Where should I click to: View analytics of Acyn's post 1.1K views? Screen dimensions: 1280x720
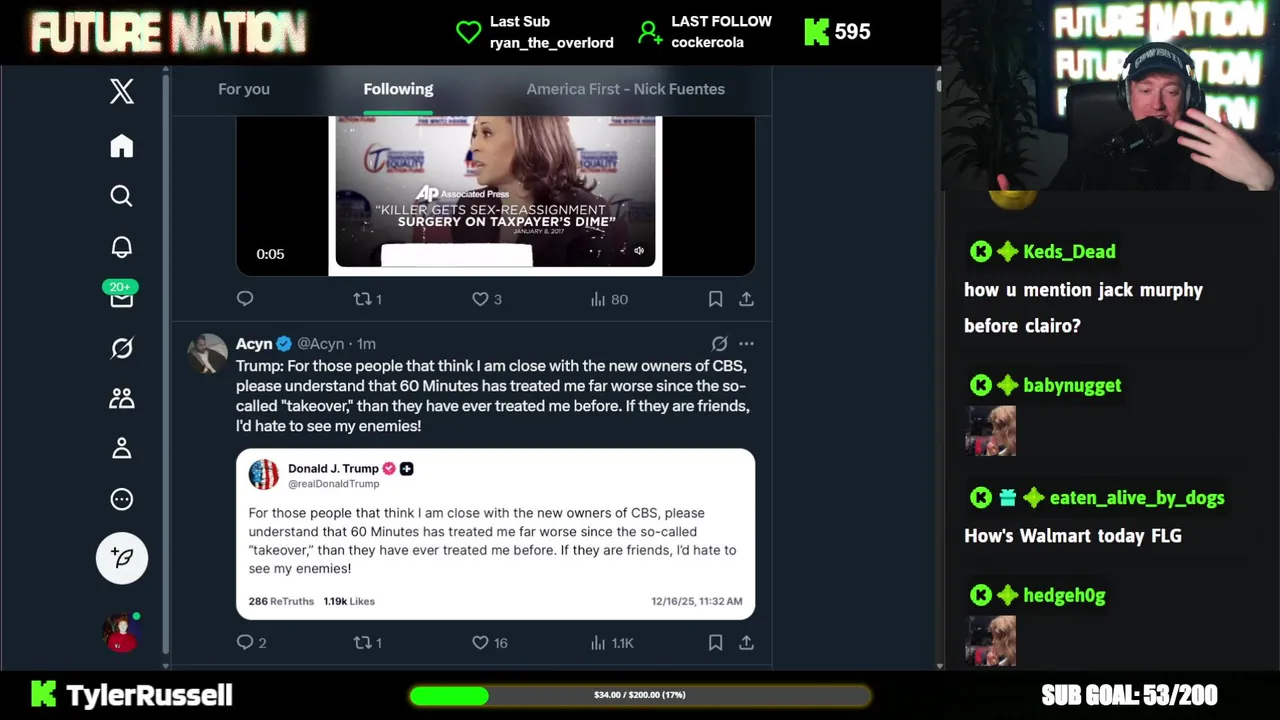click(611, 642)
